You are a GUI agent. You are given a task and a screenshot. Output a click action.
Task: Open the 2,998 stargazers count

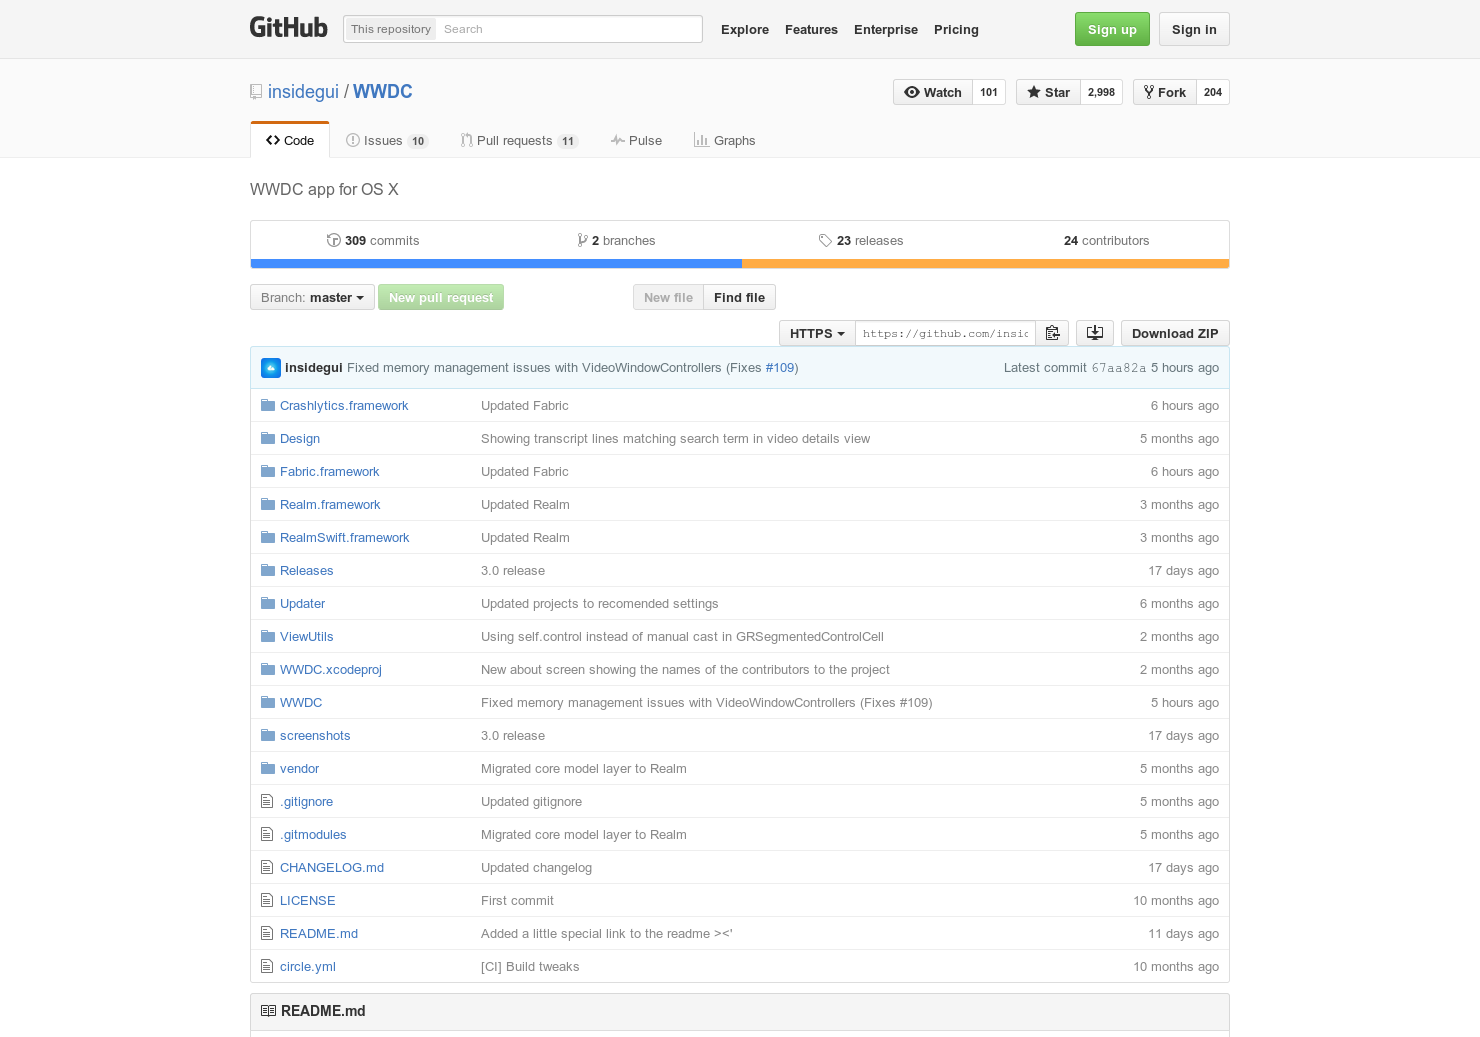(x=1102, y=92)
